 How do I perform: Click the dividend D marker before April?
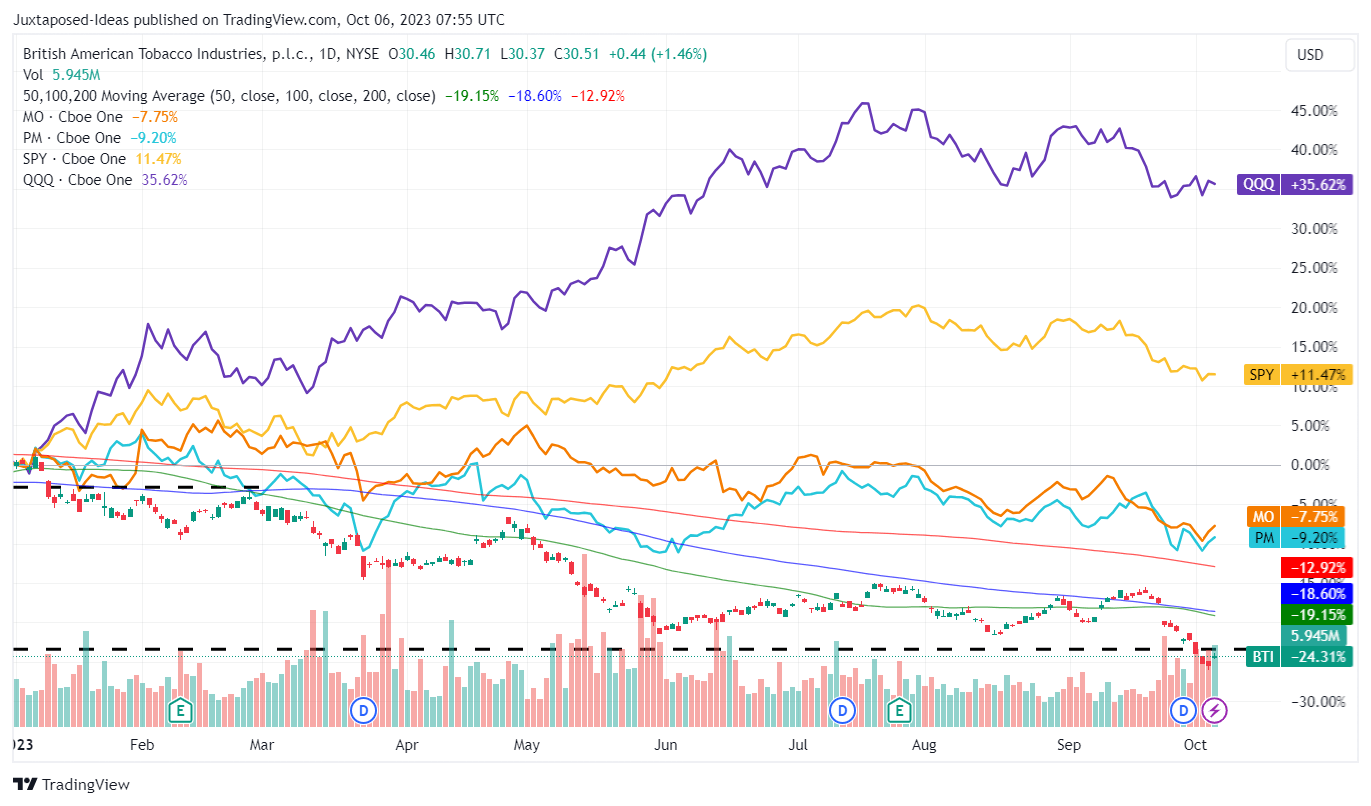coord(364,711)
